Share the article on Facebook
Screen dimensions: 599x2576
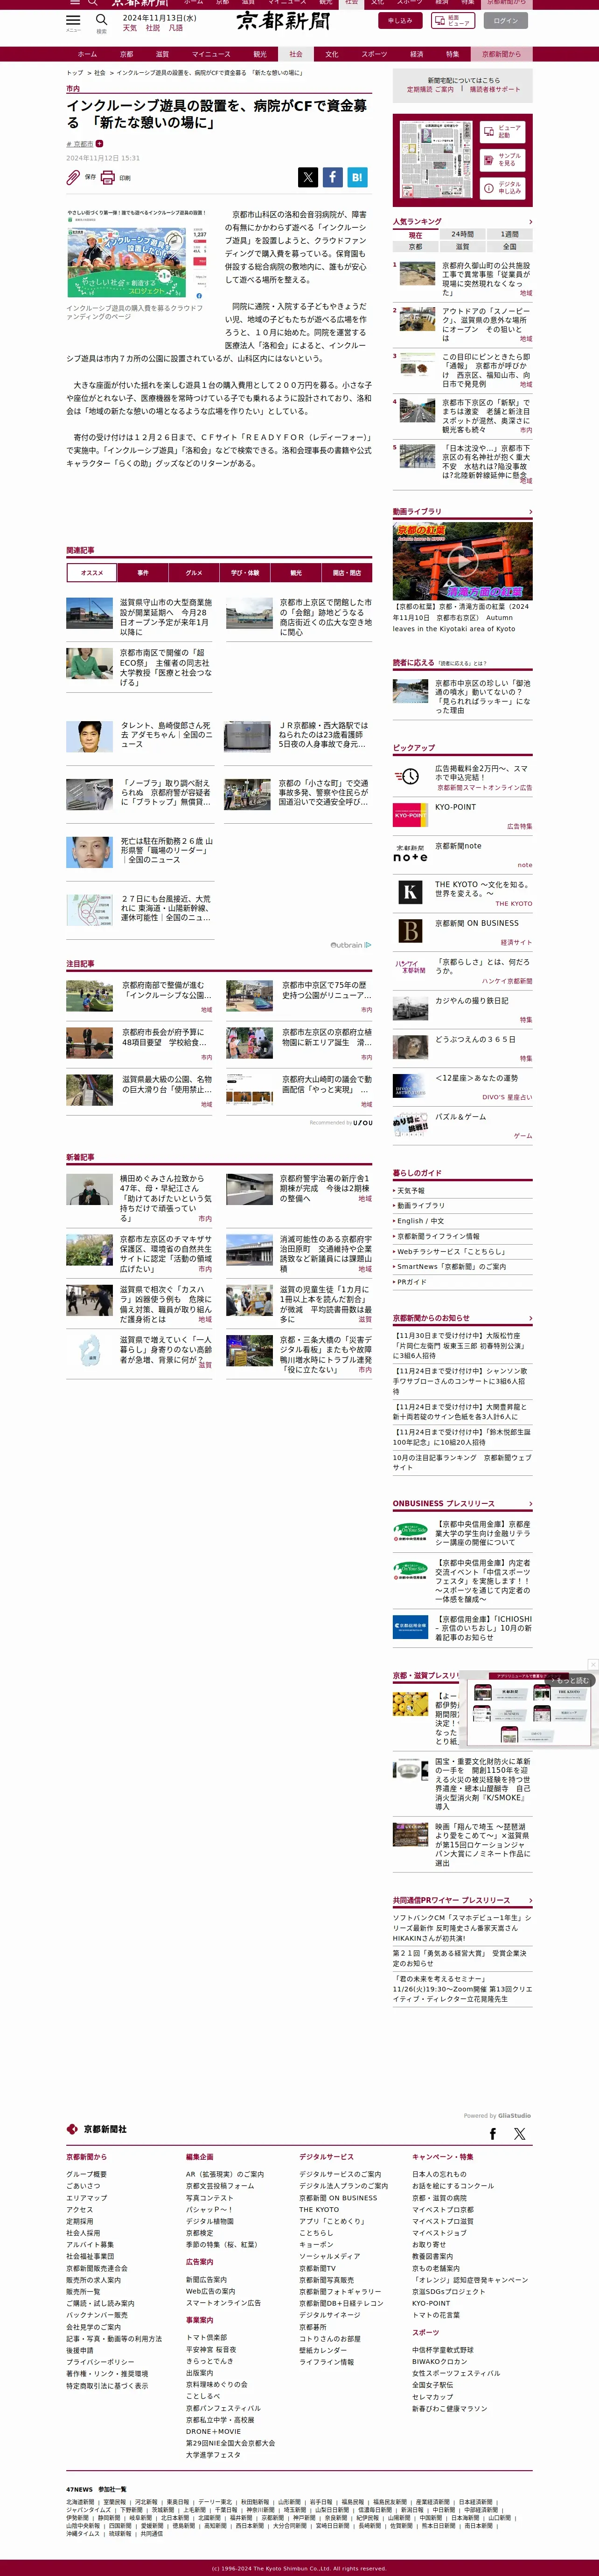[332, 177]
